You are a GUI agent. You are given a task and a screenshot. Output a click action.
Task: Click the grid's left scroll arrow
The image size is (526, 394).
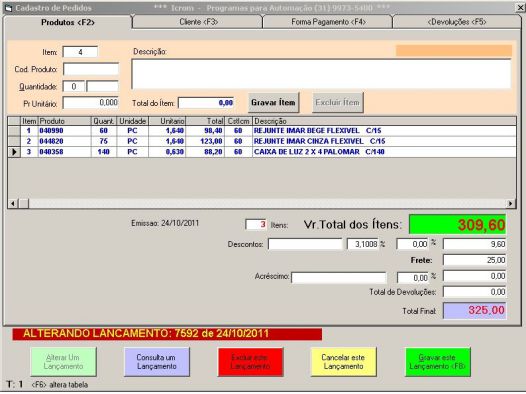pyautogui.click(x=13, y=203)
